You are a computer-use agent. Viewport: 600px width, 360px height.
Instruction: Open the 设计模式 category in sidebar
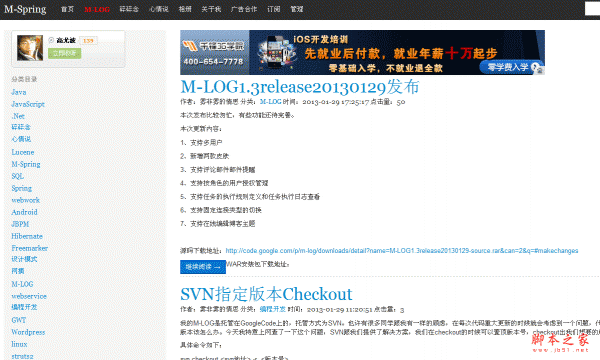coord(24,259)
